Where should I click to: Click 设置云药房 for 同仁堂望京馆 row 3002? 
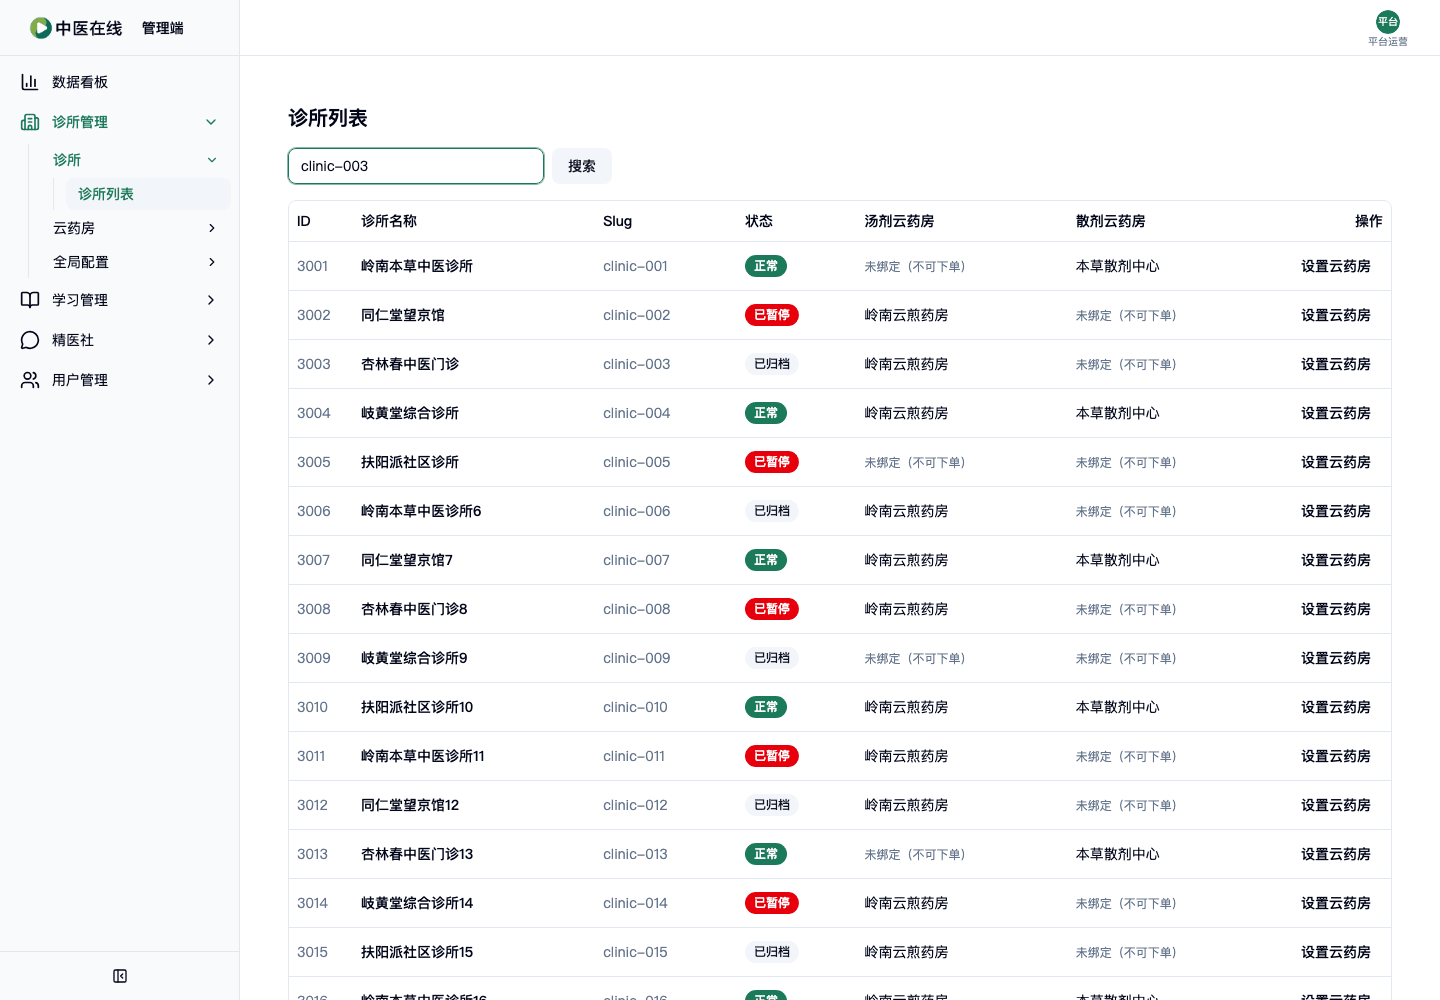1335,315
